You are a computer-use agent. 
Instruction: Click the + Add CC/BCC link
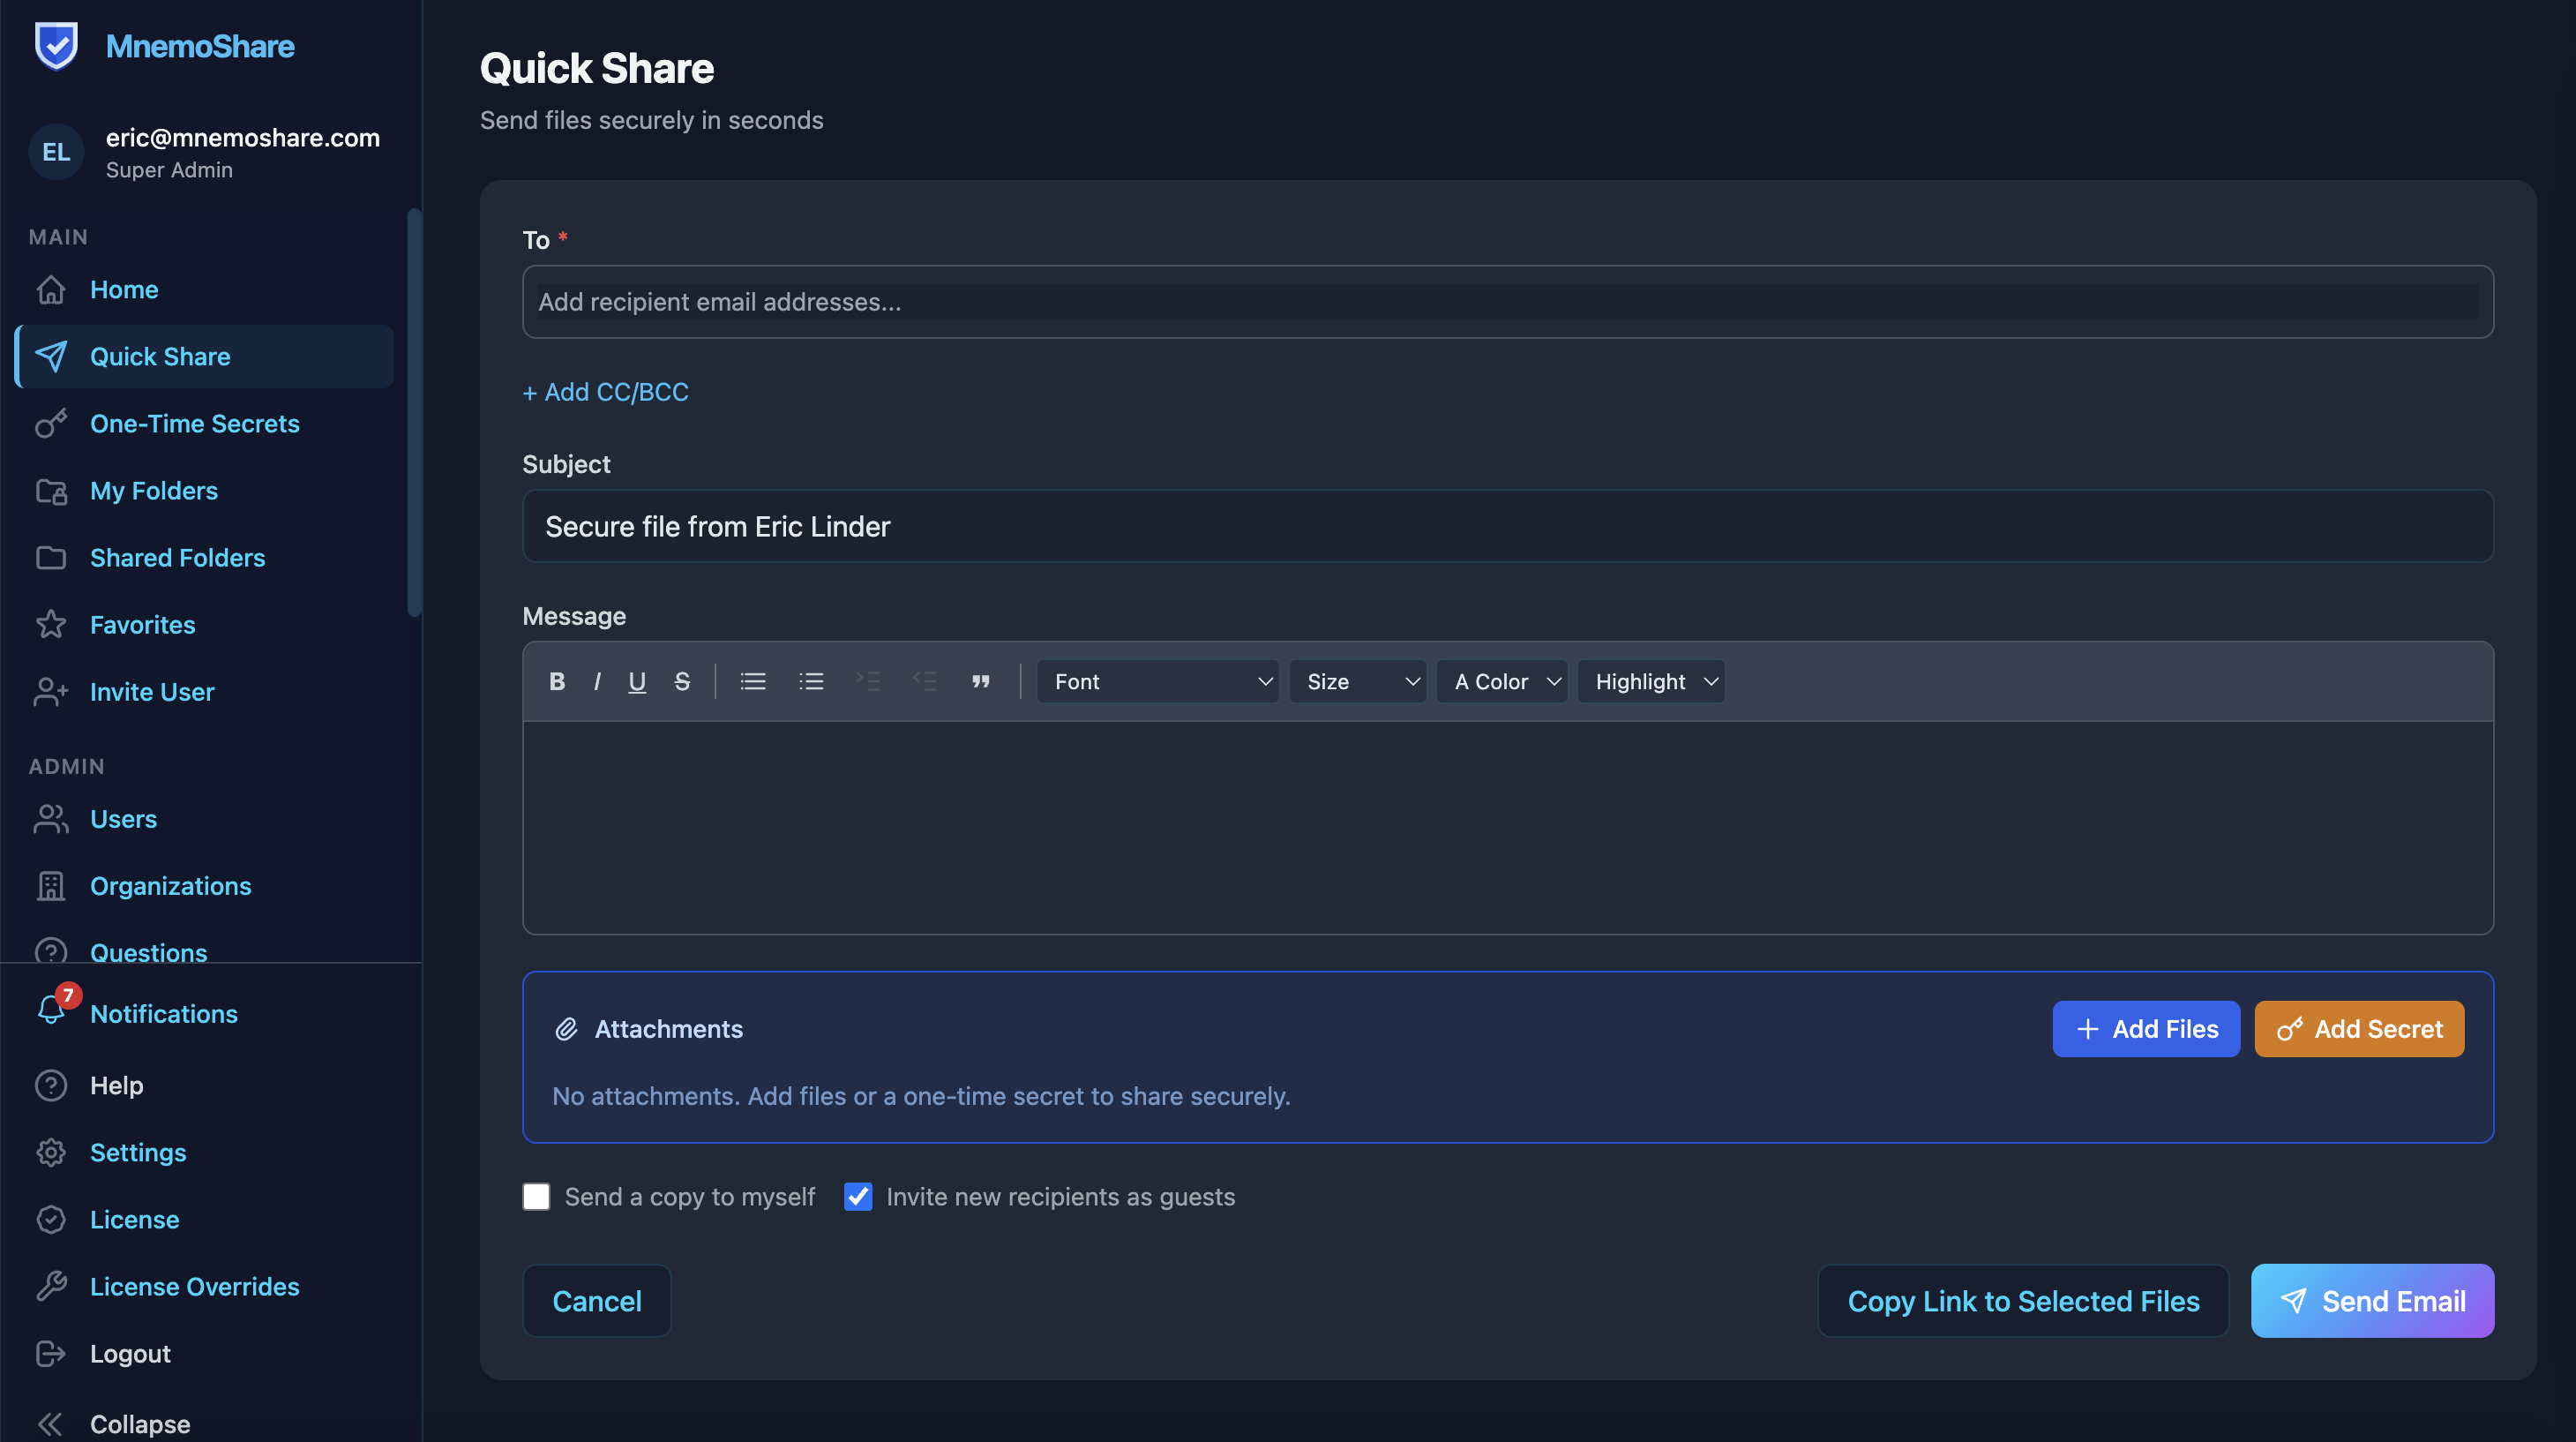[605, 391]
